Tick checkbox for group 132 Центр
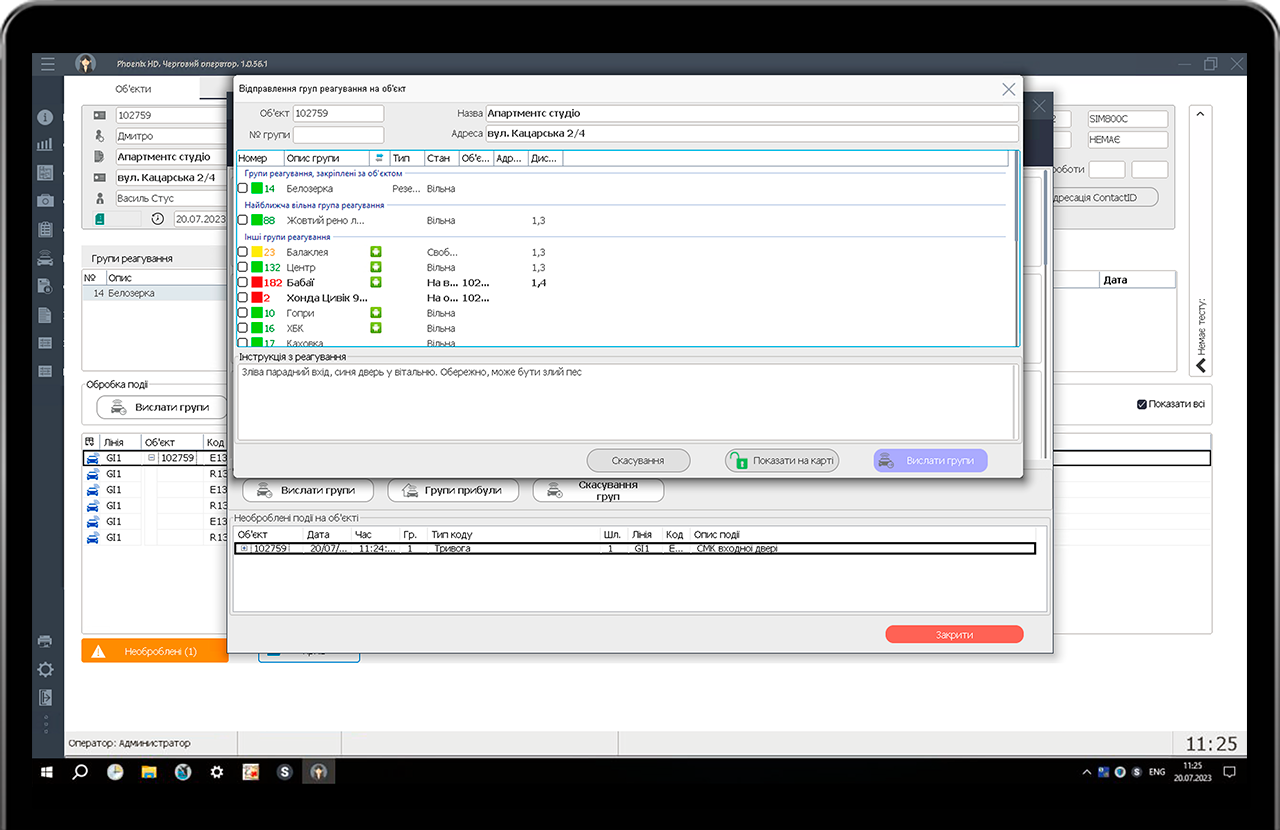The width and height of the screenshot is (1280, 830). click(243, 268)
